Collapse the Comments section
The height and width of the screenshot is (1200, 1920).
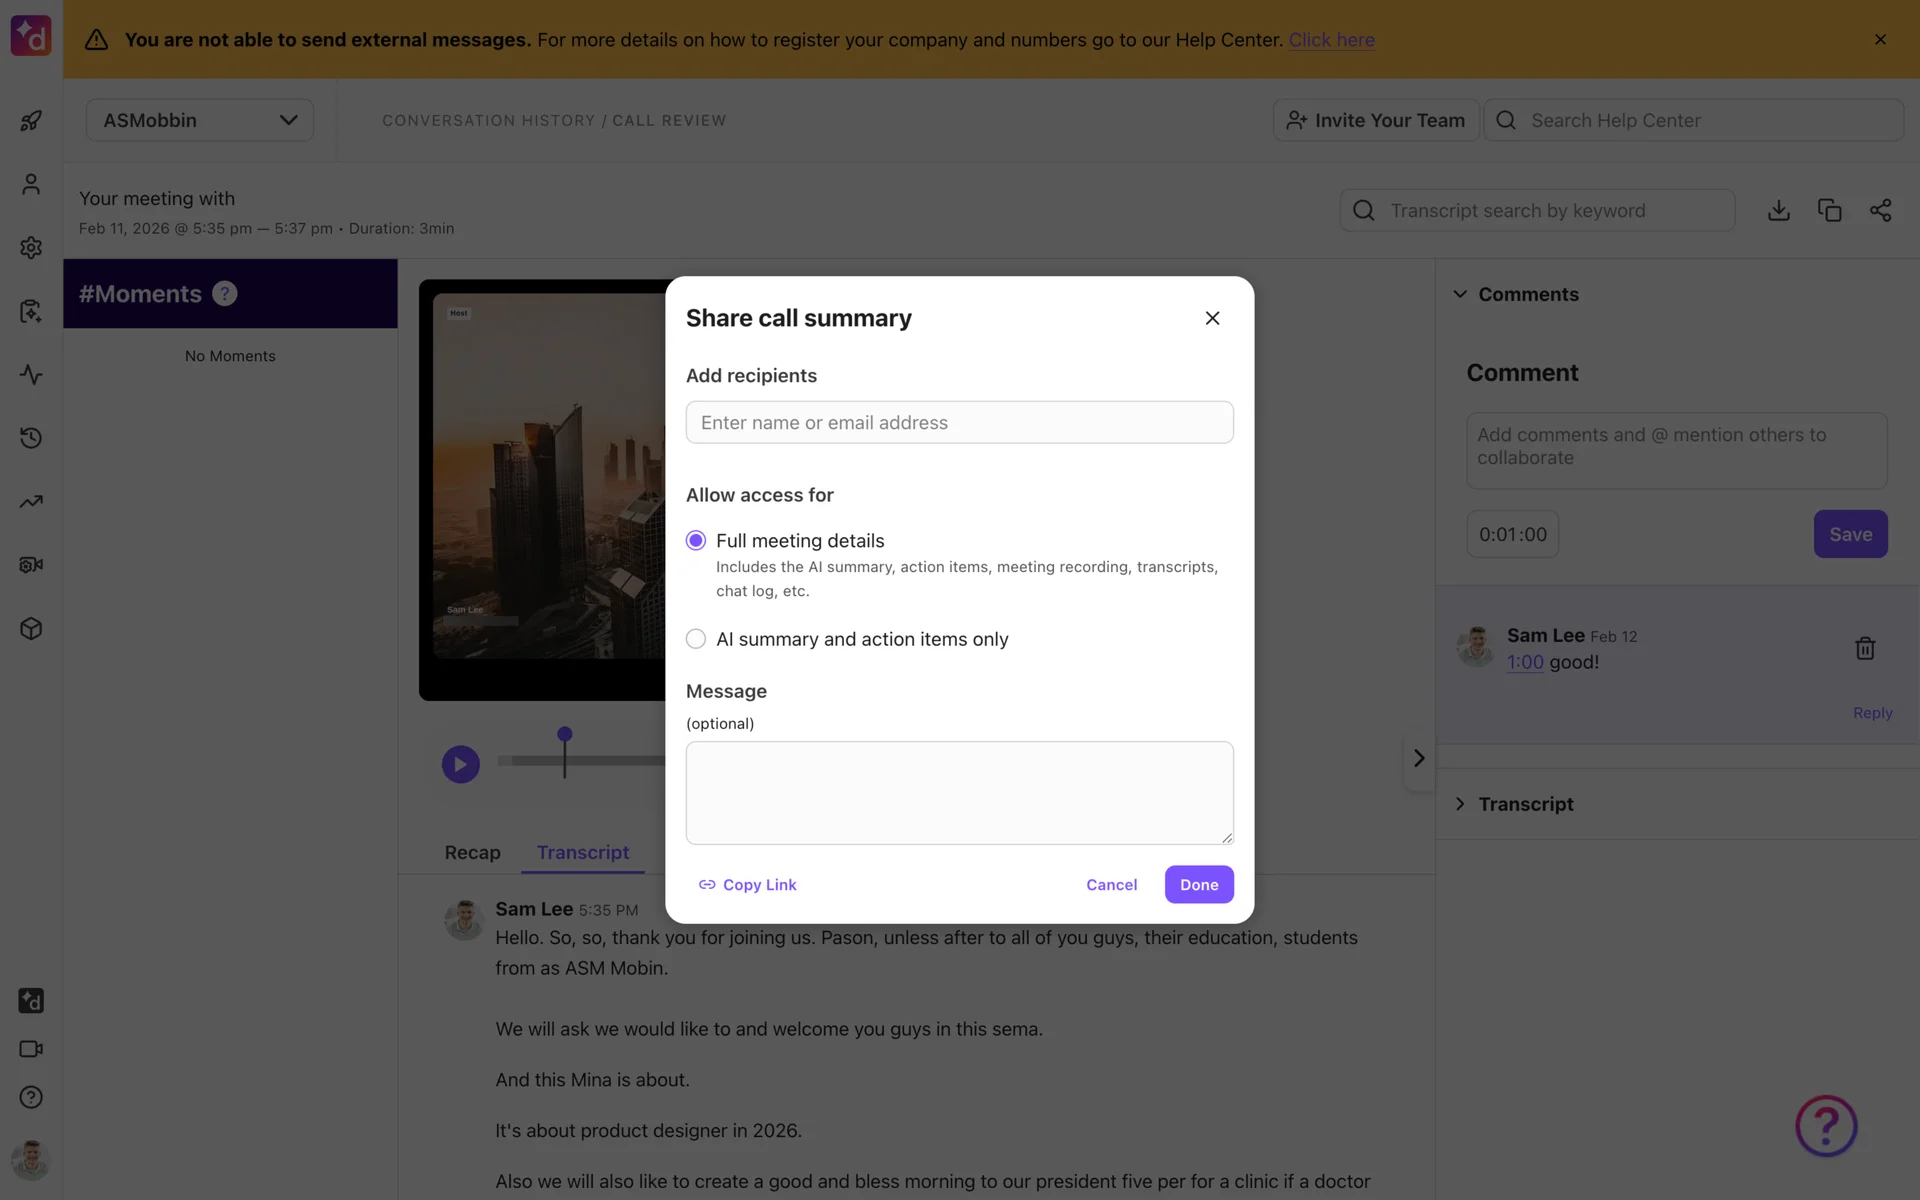pos(1460,294)
